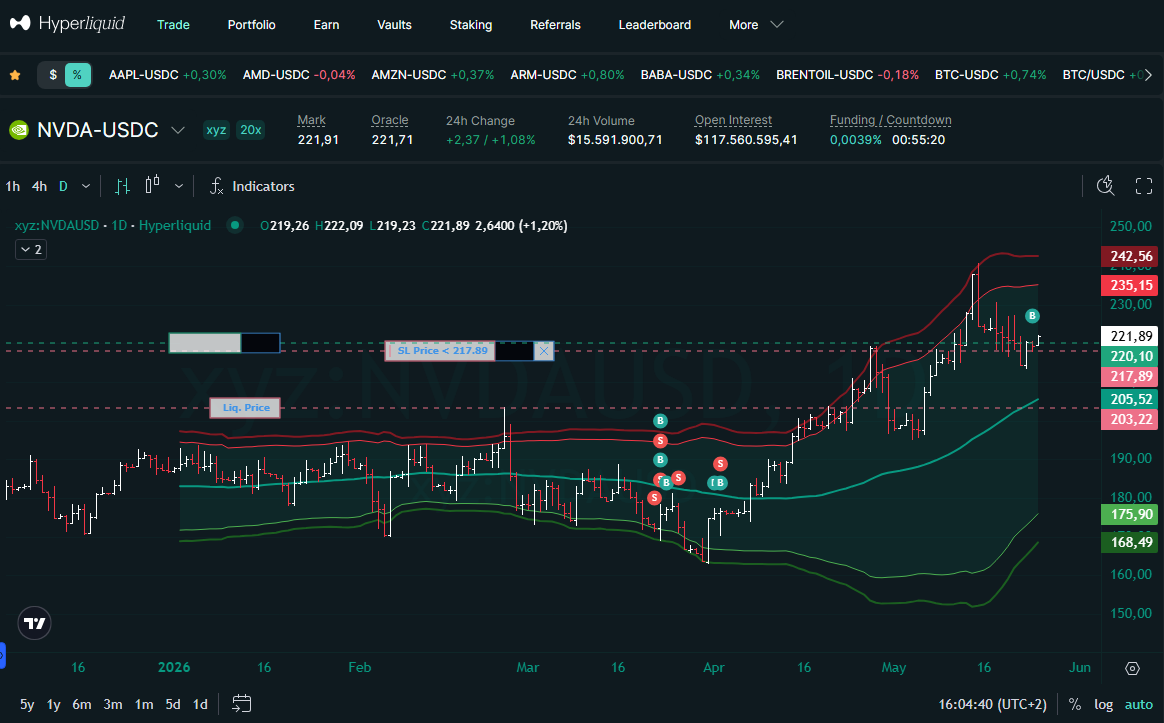Screen dimensions: 1164x723
Task: Switch ticker display to dollar mode
Action: tap(53, 75)
